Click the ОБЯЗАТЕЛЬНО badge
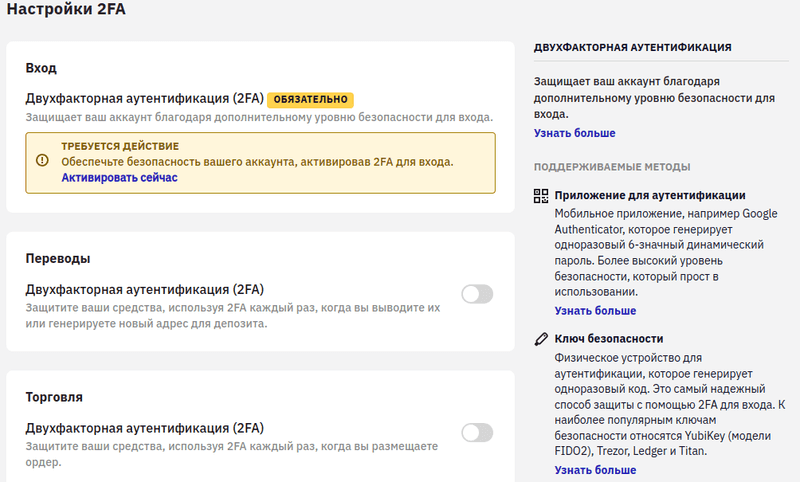Screen dimensions: 800x482 310,99
